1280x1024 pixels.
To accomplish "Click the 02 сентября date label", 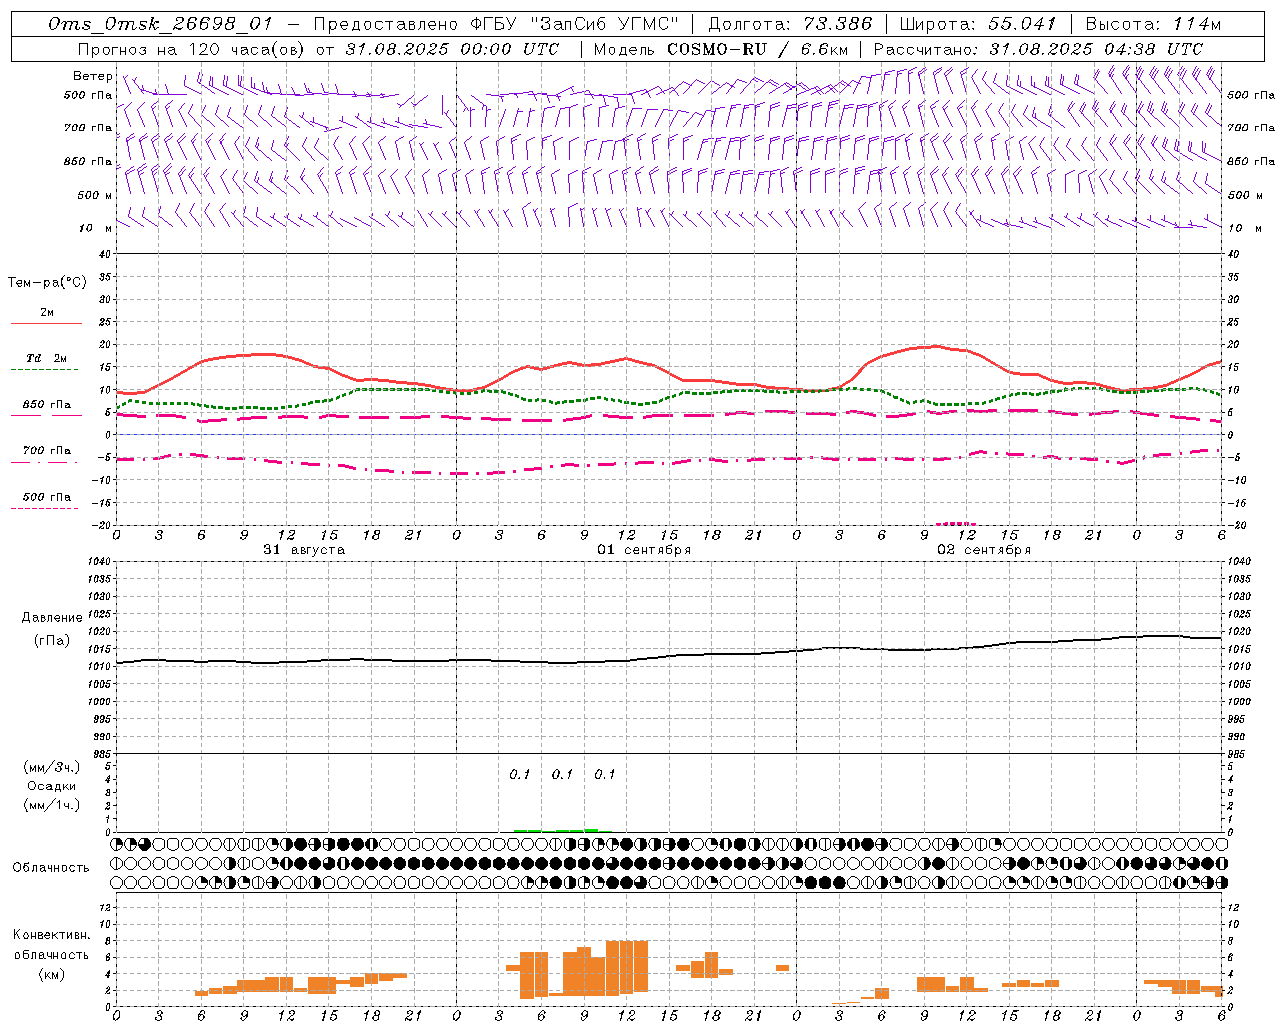I will coord(984,550).
